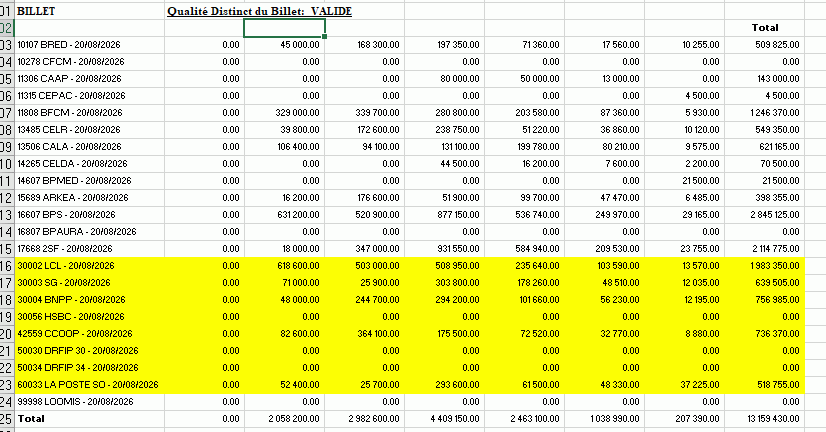Select the row 16 header number
Screen dimensions: 826x432
[6, 266]
